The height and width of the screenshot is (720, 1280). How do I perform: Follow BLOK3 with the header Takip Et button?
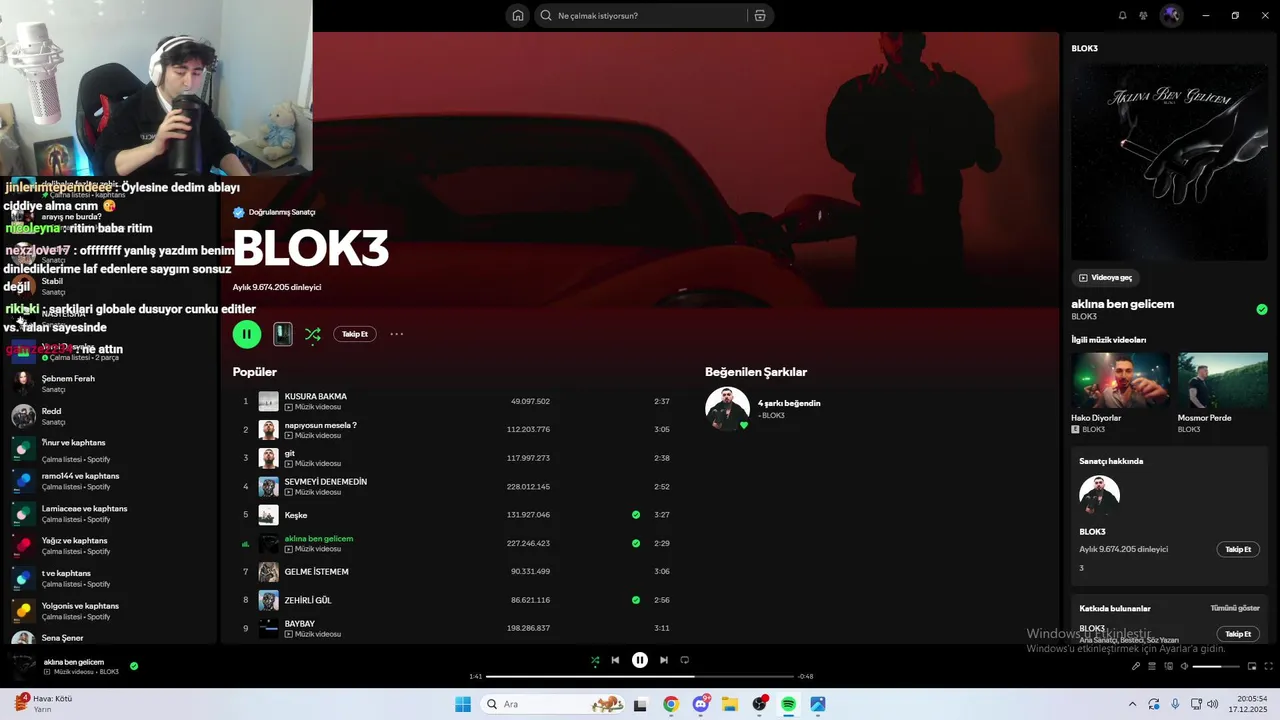[x=355, y=334]
